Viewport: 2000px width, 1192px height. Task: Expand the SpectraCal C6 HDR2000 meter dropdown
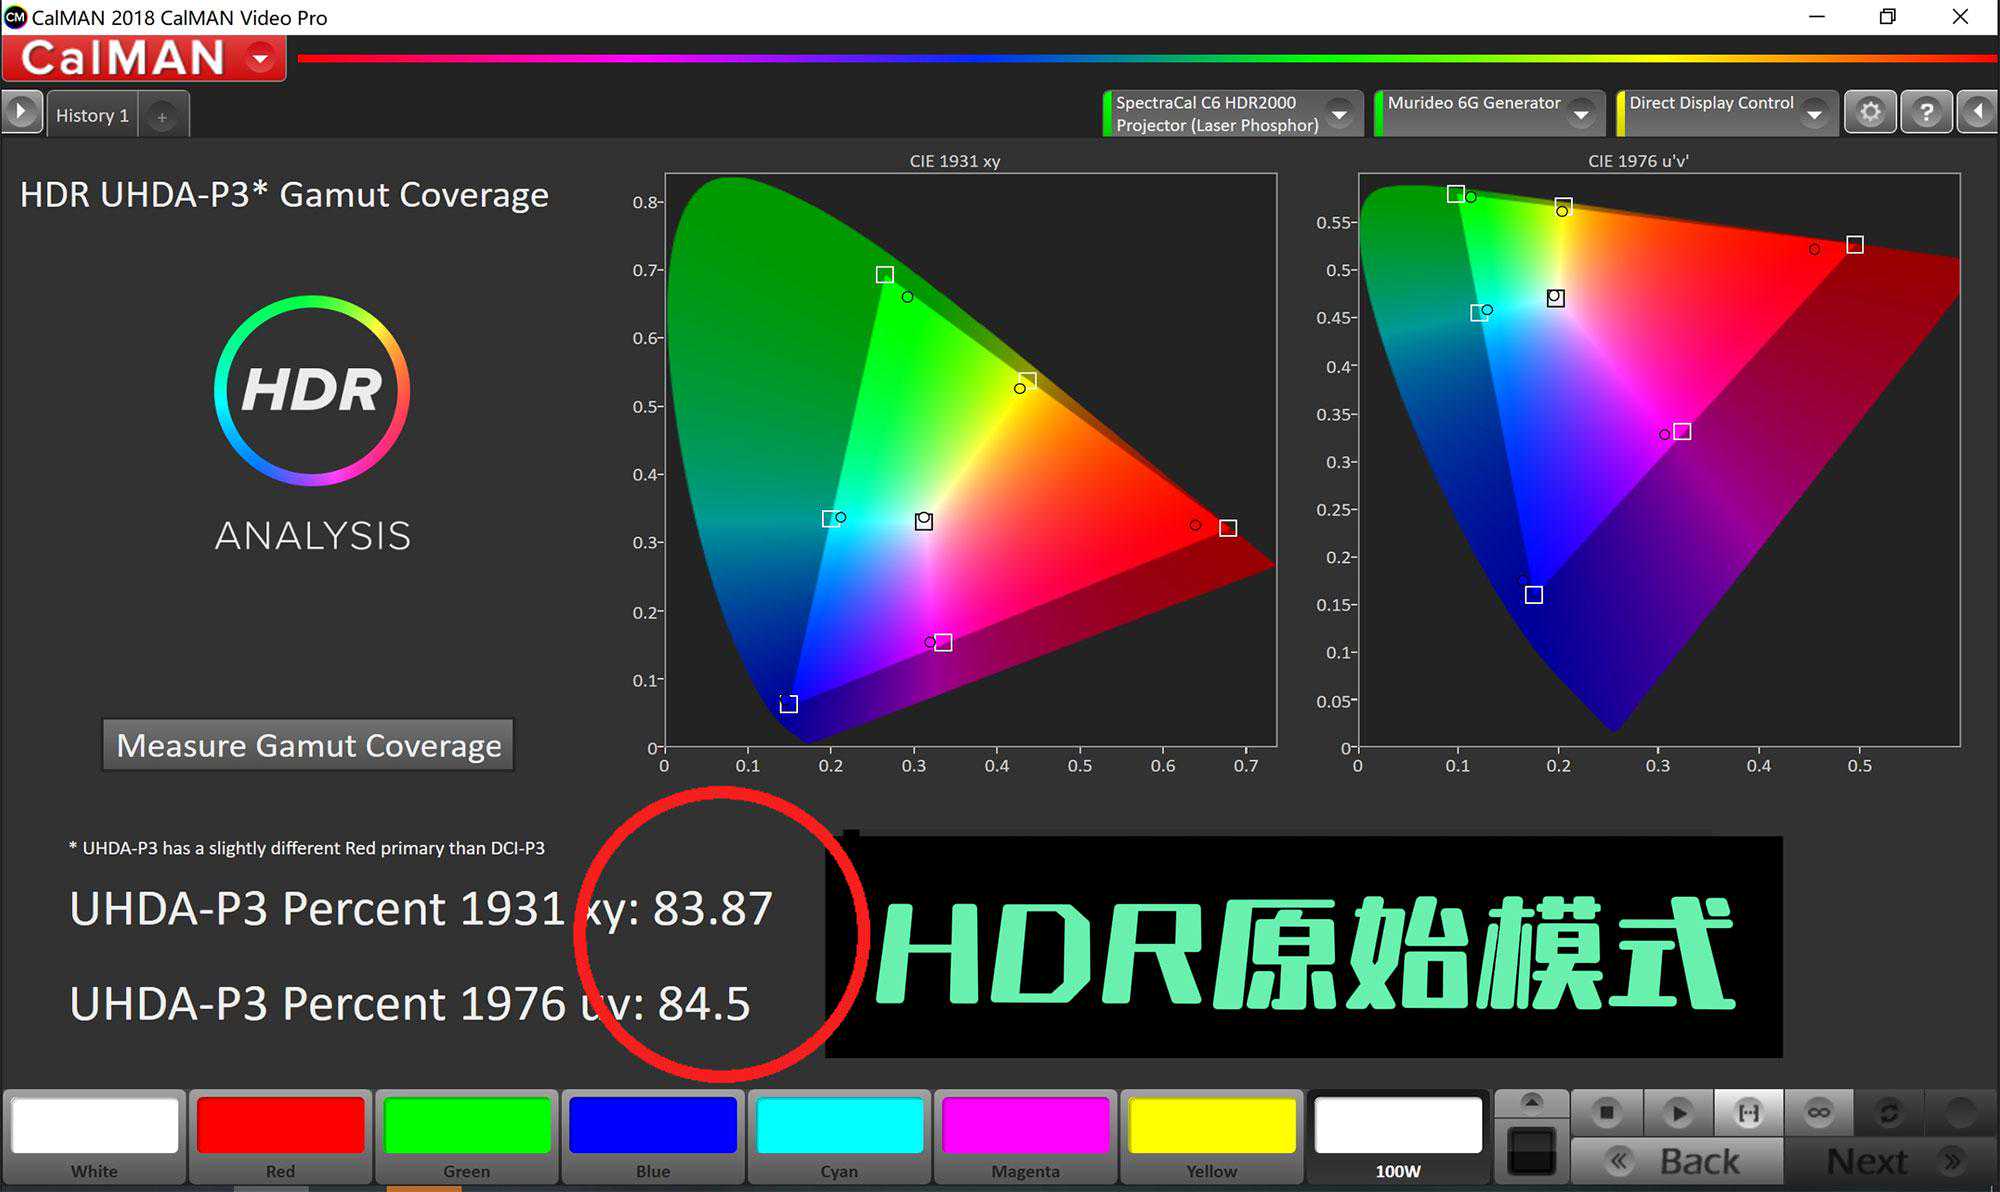tap(1339, 114)
